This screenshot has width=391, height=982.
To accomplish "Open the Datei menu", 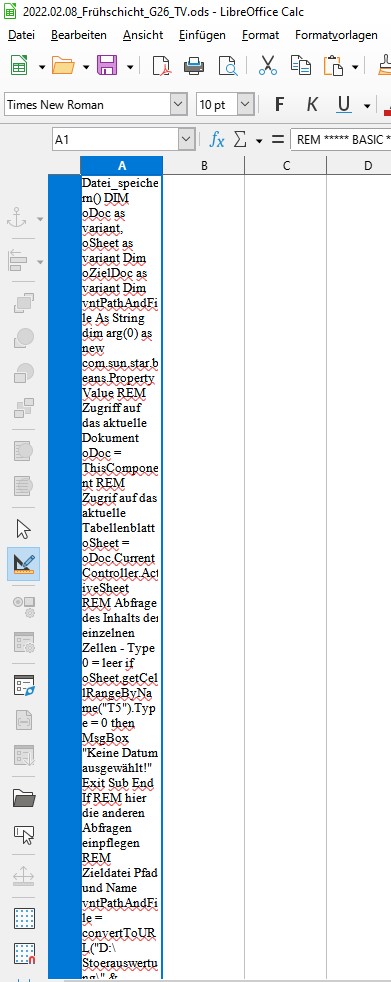I will 21,35.
